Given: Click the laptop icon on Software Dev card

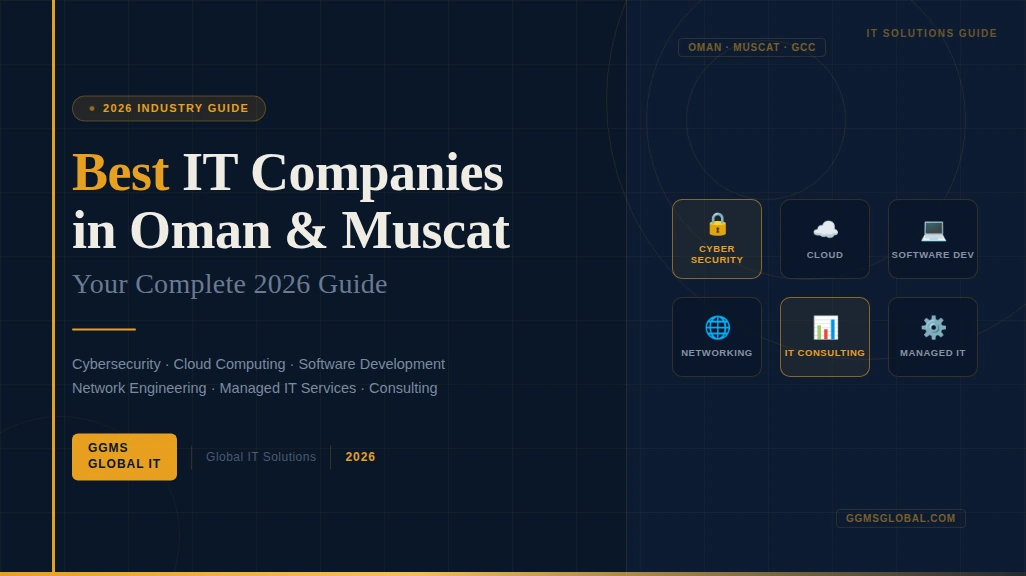Looking at the screenshot, I should [x=933, y=230].
